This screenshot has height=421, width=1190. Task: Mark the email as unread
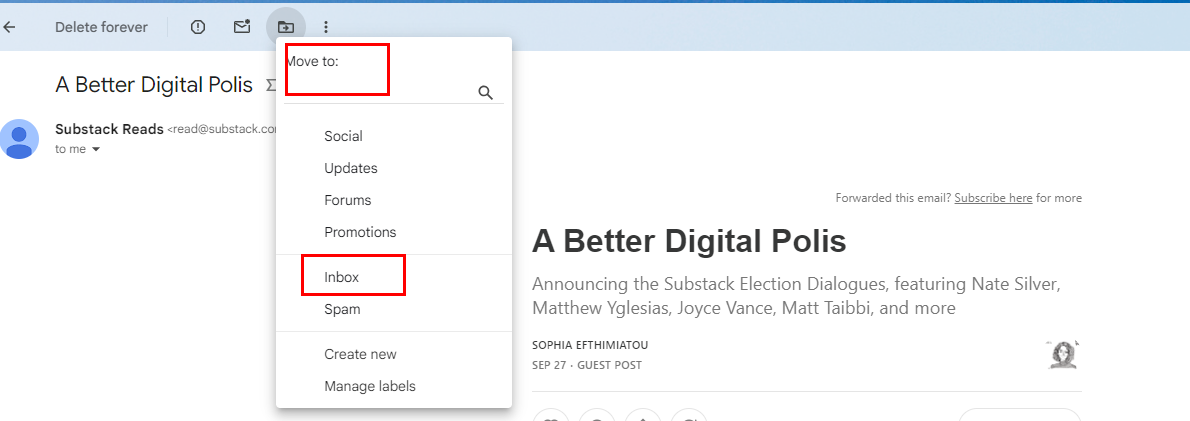(242, 27)
